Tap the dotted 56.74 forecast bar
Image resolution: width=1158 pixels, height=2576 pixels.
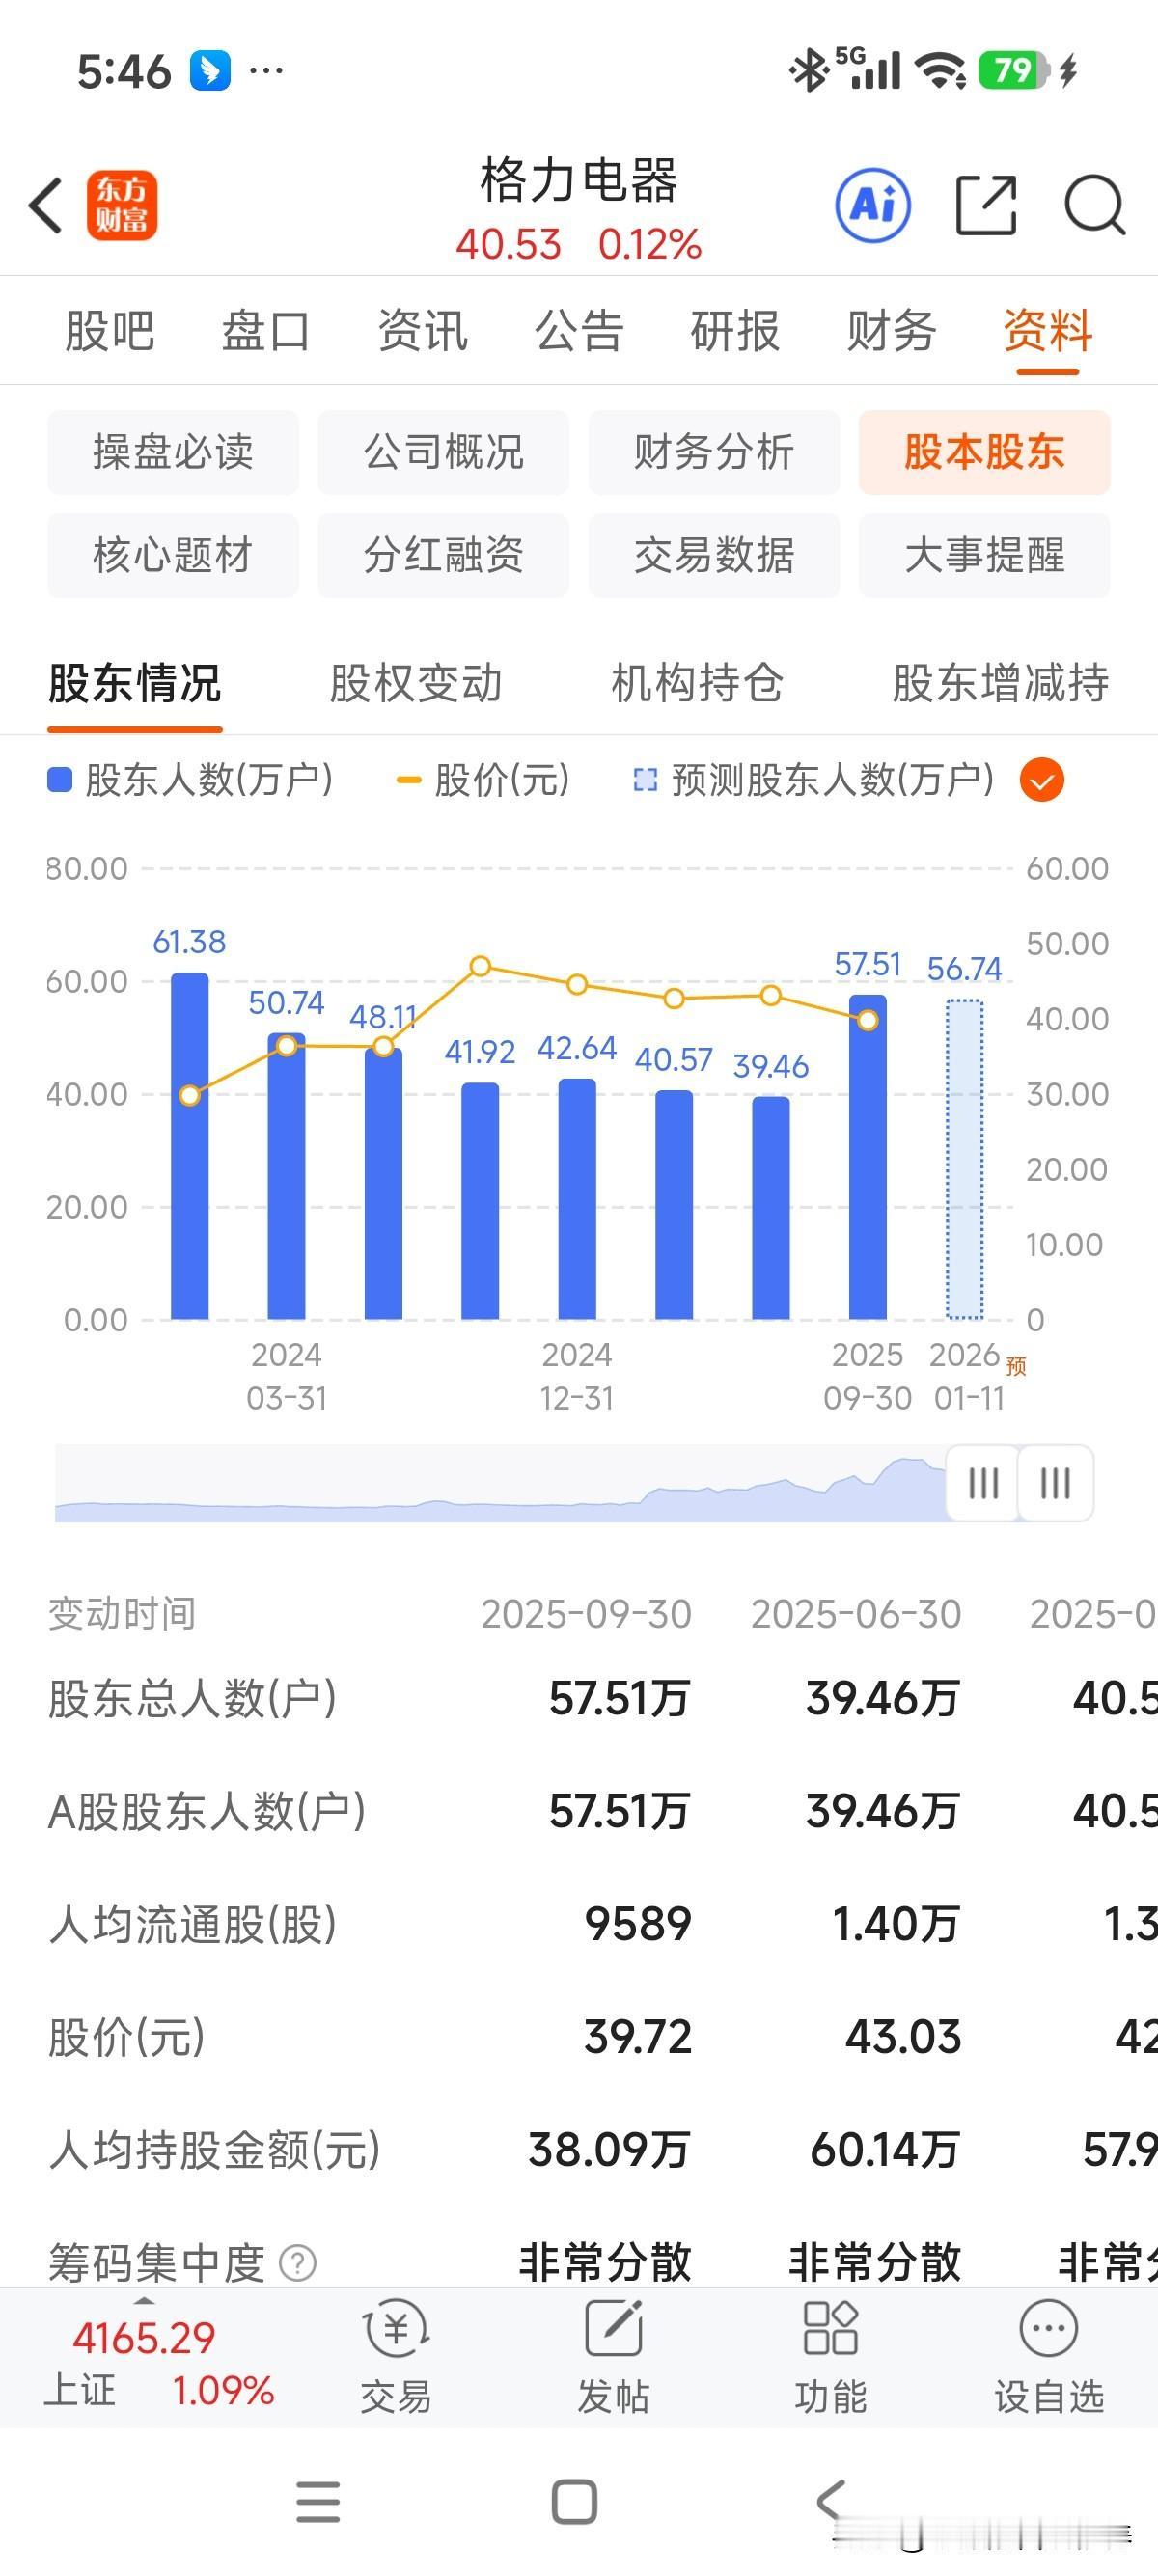[x=965, y=1160]
